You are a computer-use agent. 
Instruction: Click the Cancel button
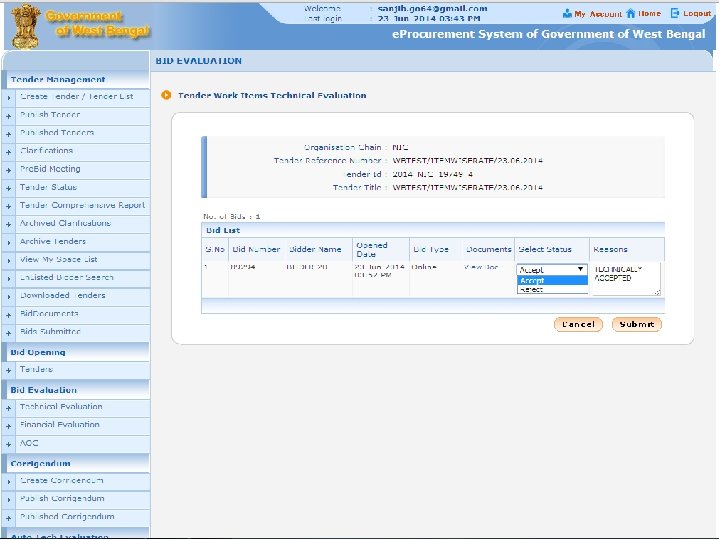pyautogui.click(x=578, y=324)
